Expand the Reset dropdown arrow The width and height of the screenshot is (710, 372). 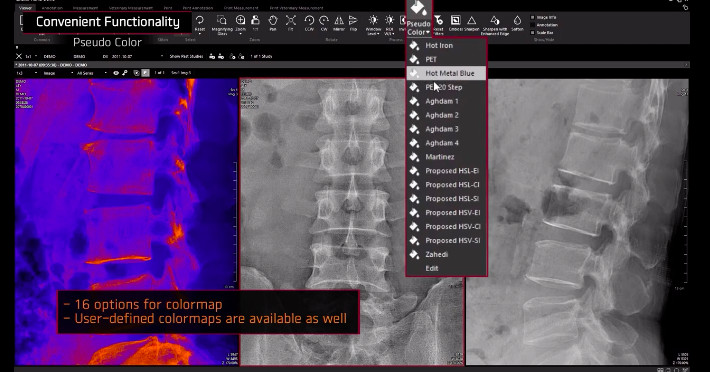200,34
